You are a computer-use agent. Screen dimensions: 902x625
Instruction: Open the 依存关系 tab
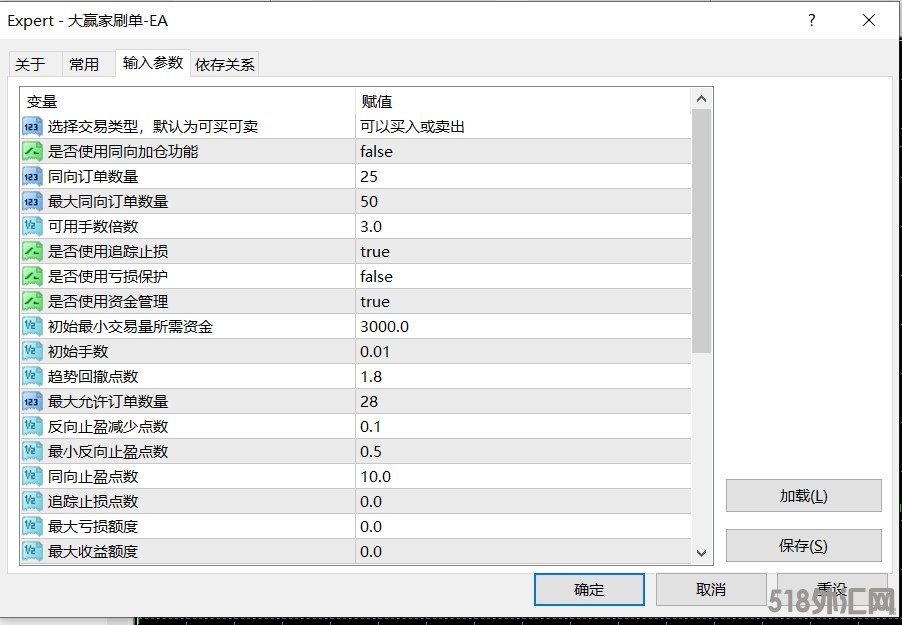pyautogui.click(x=225, y=64)
